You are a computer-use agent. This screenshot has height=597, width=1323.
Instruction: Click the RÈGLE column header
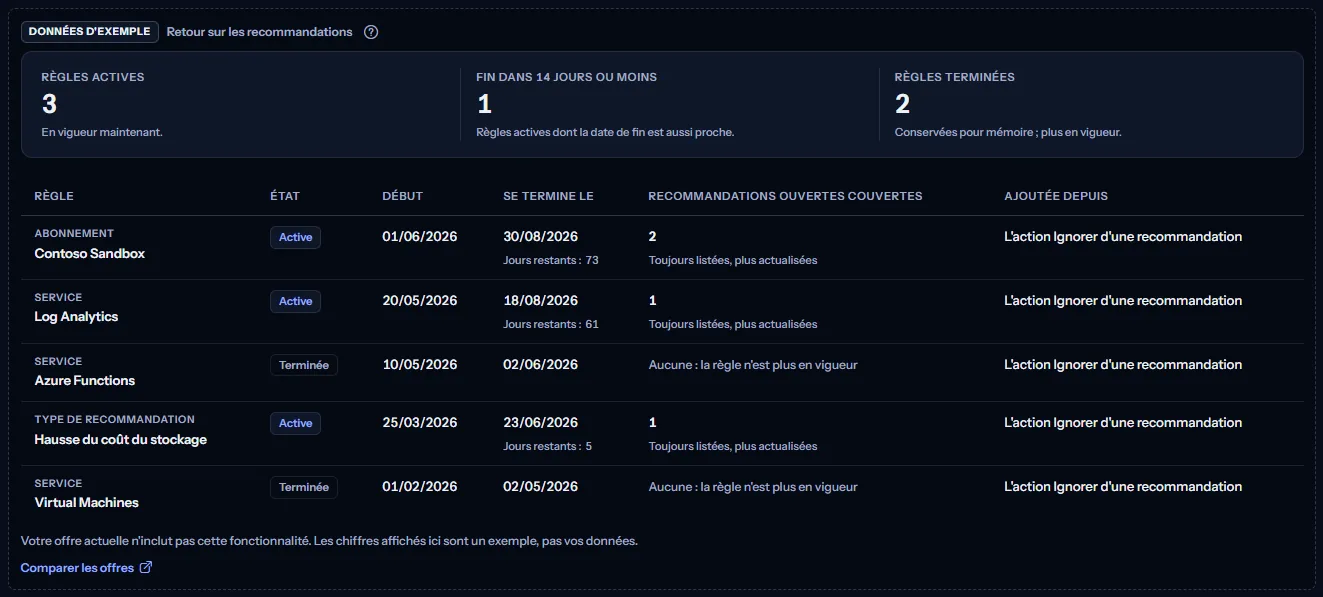click(54, 196)
